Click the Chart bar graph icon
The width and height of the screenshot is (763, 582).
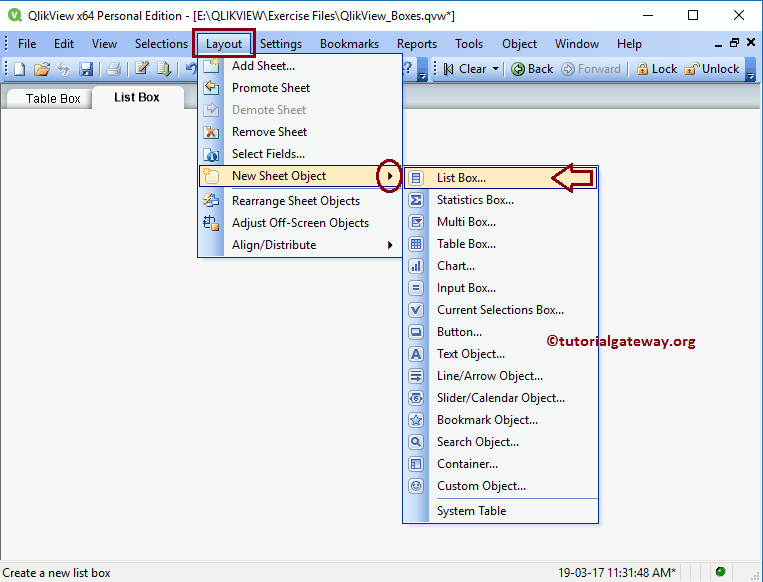point(416,266)
